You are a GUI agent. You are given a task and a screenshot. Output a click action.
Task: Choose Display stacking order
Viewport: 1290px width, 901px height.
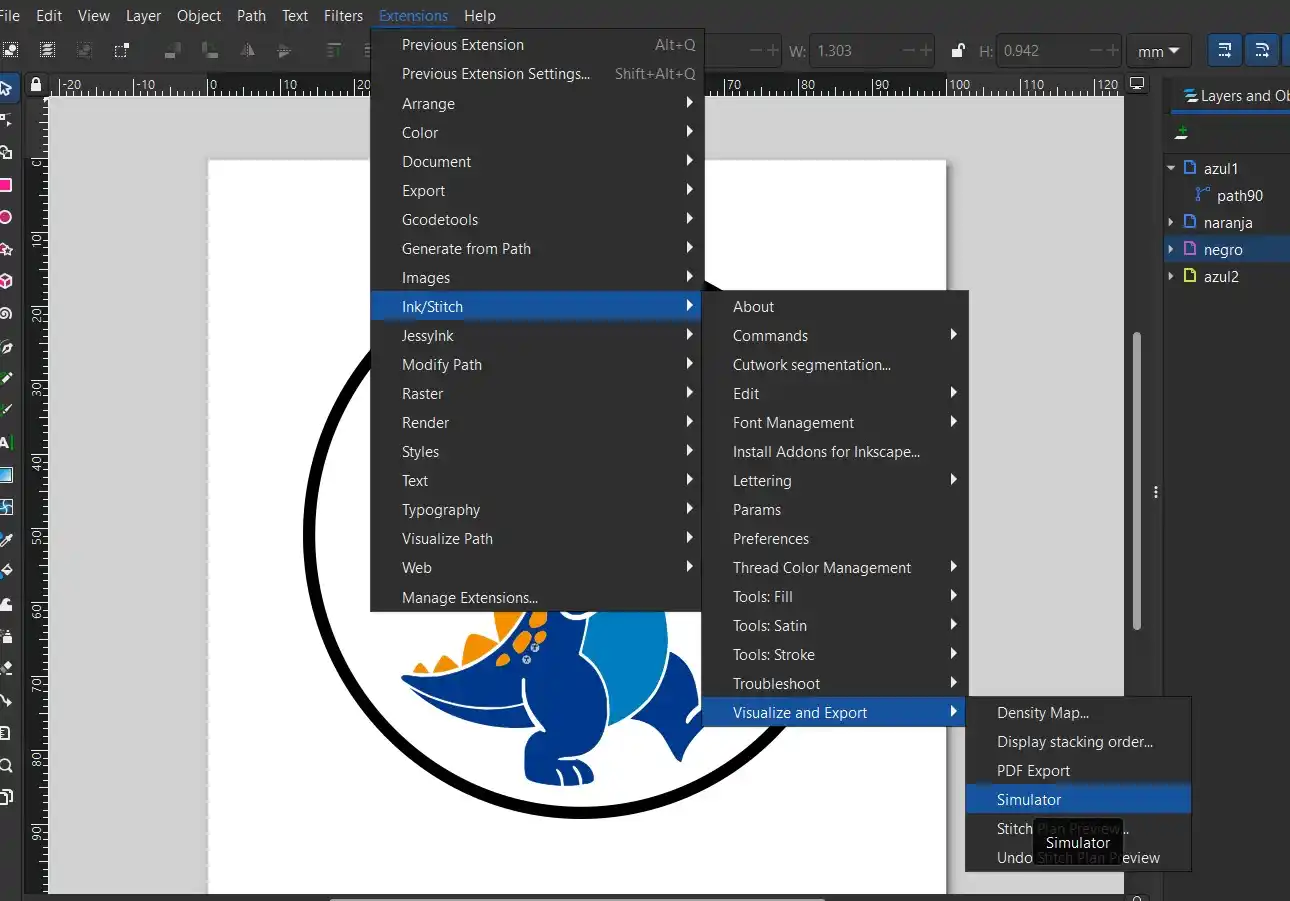click(1078, 742)
